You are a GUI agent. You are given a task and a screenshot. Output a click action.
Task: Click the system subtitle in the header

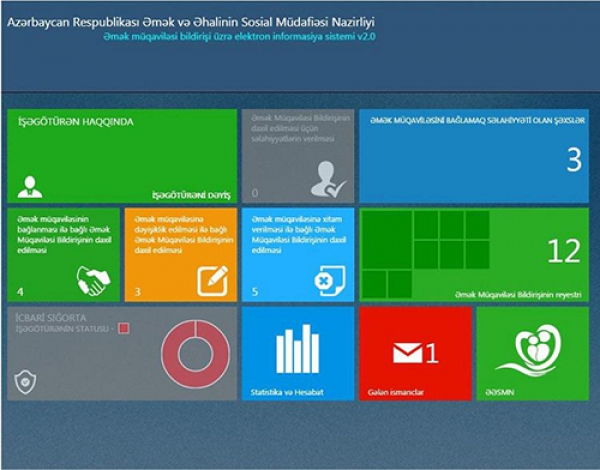(245, 37)
